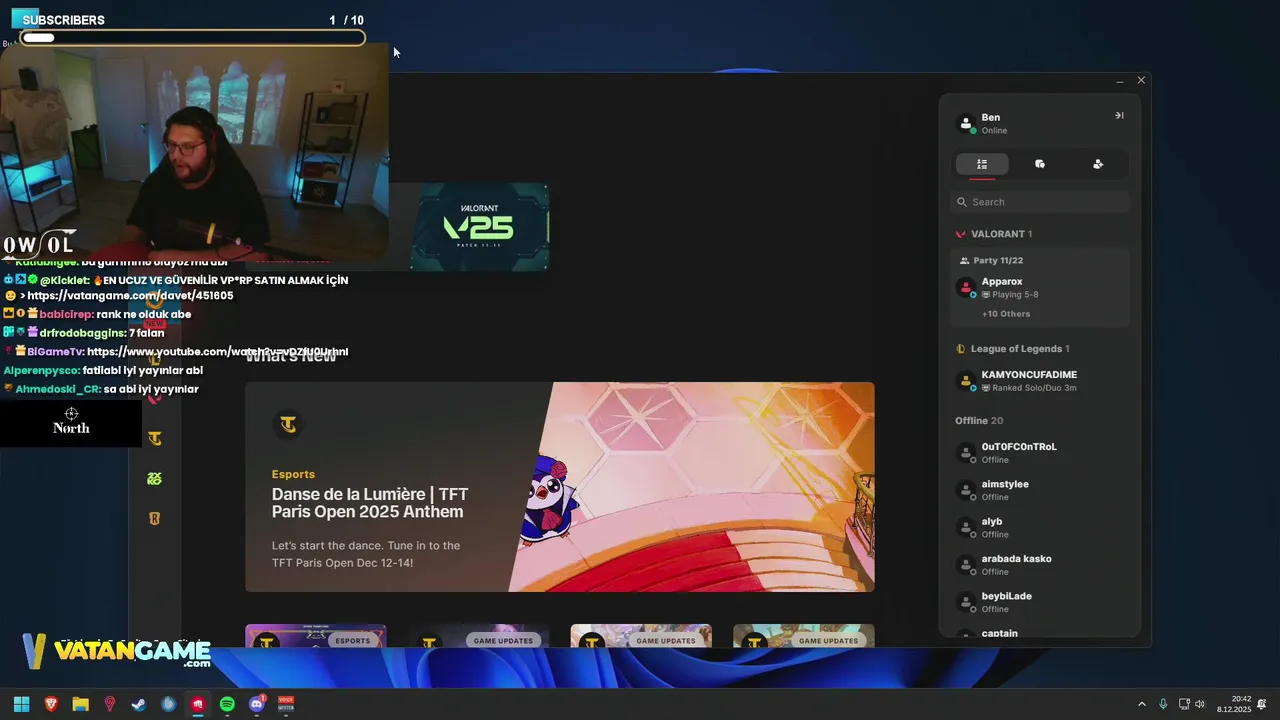This screenshot has height=720, width=1280.
Task: Click arabada kasko's avatar icon
Action: pyautogui.click(x=966, y=565)
